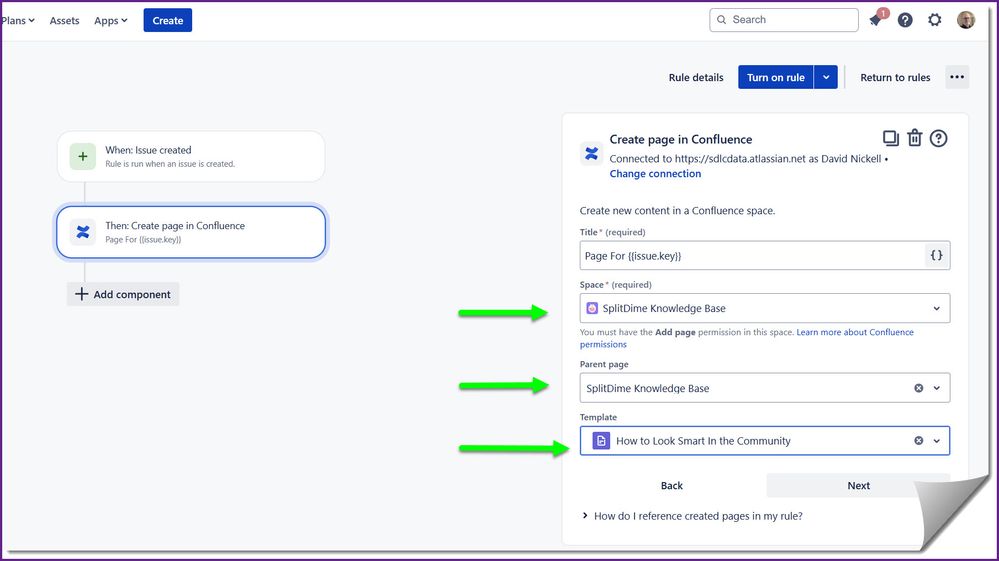Viewport: 999px width, 561px height.
Task: Open the Assets menu item
Action: [x=64, y=20]
